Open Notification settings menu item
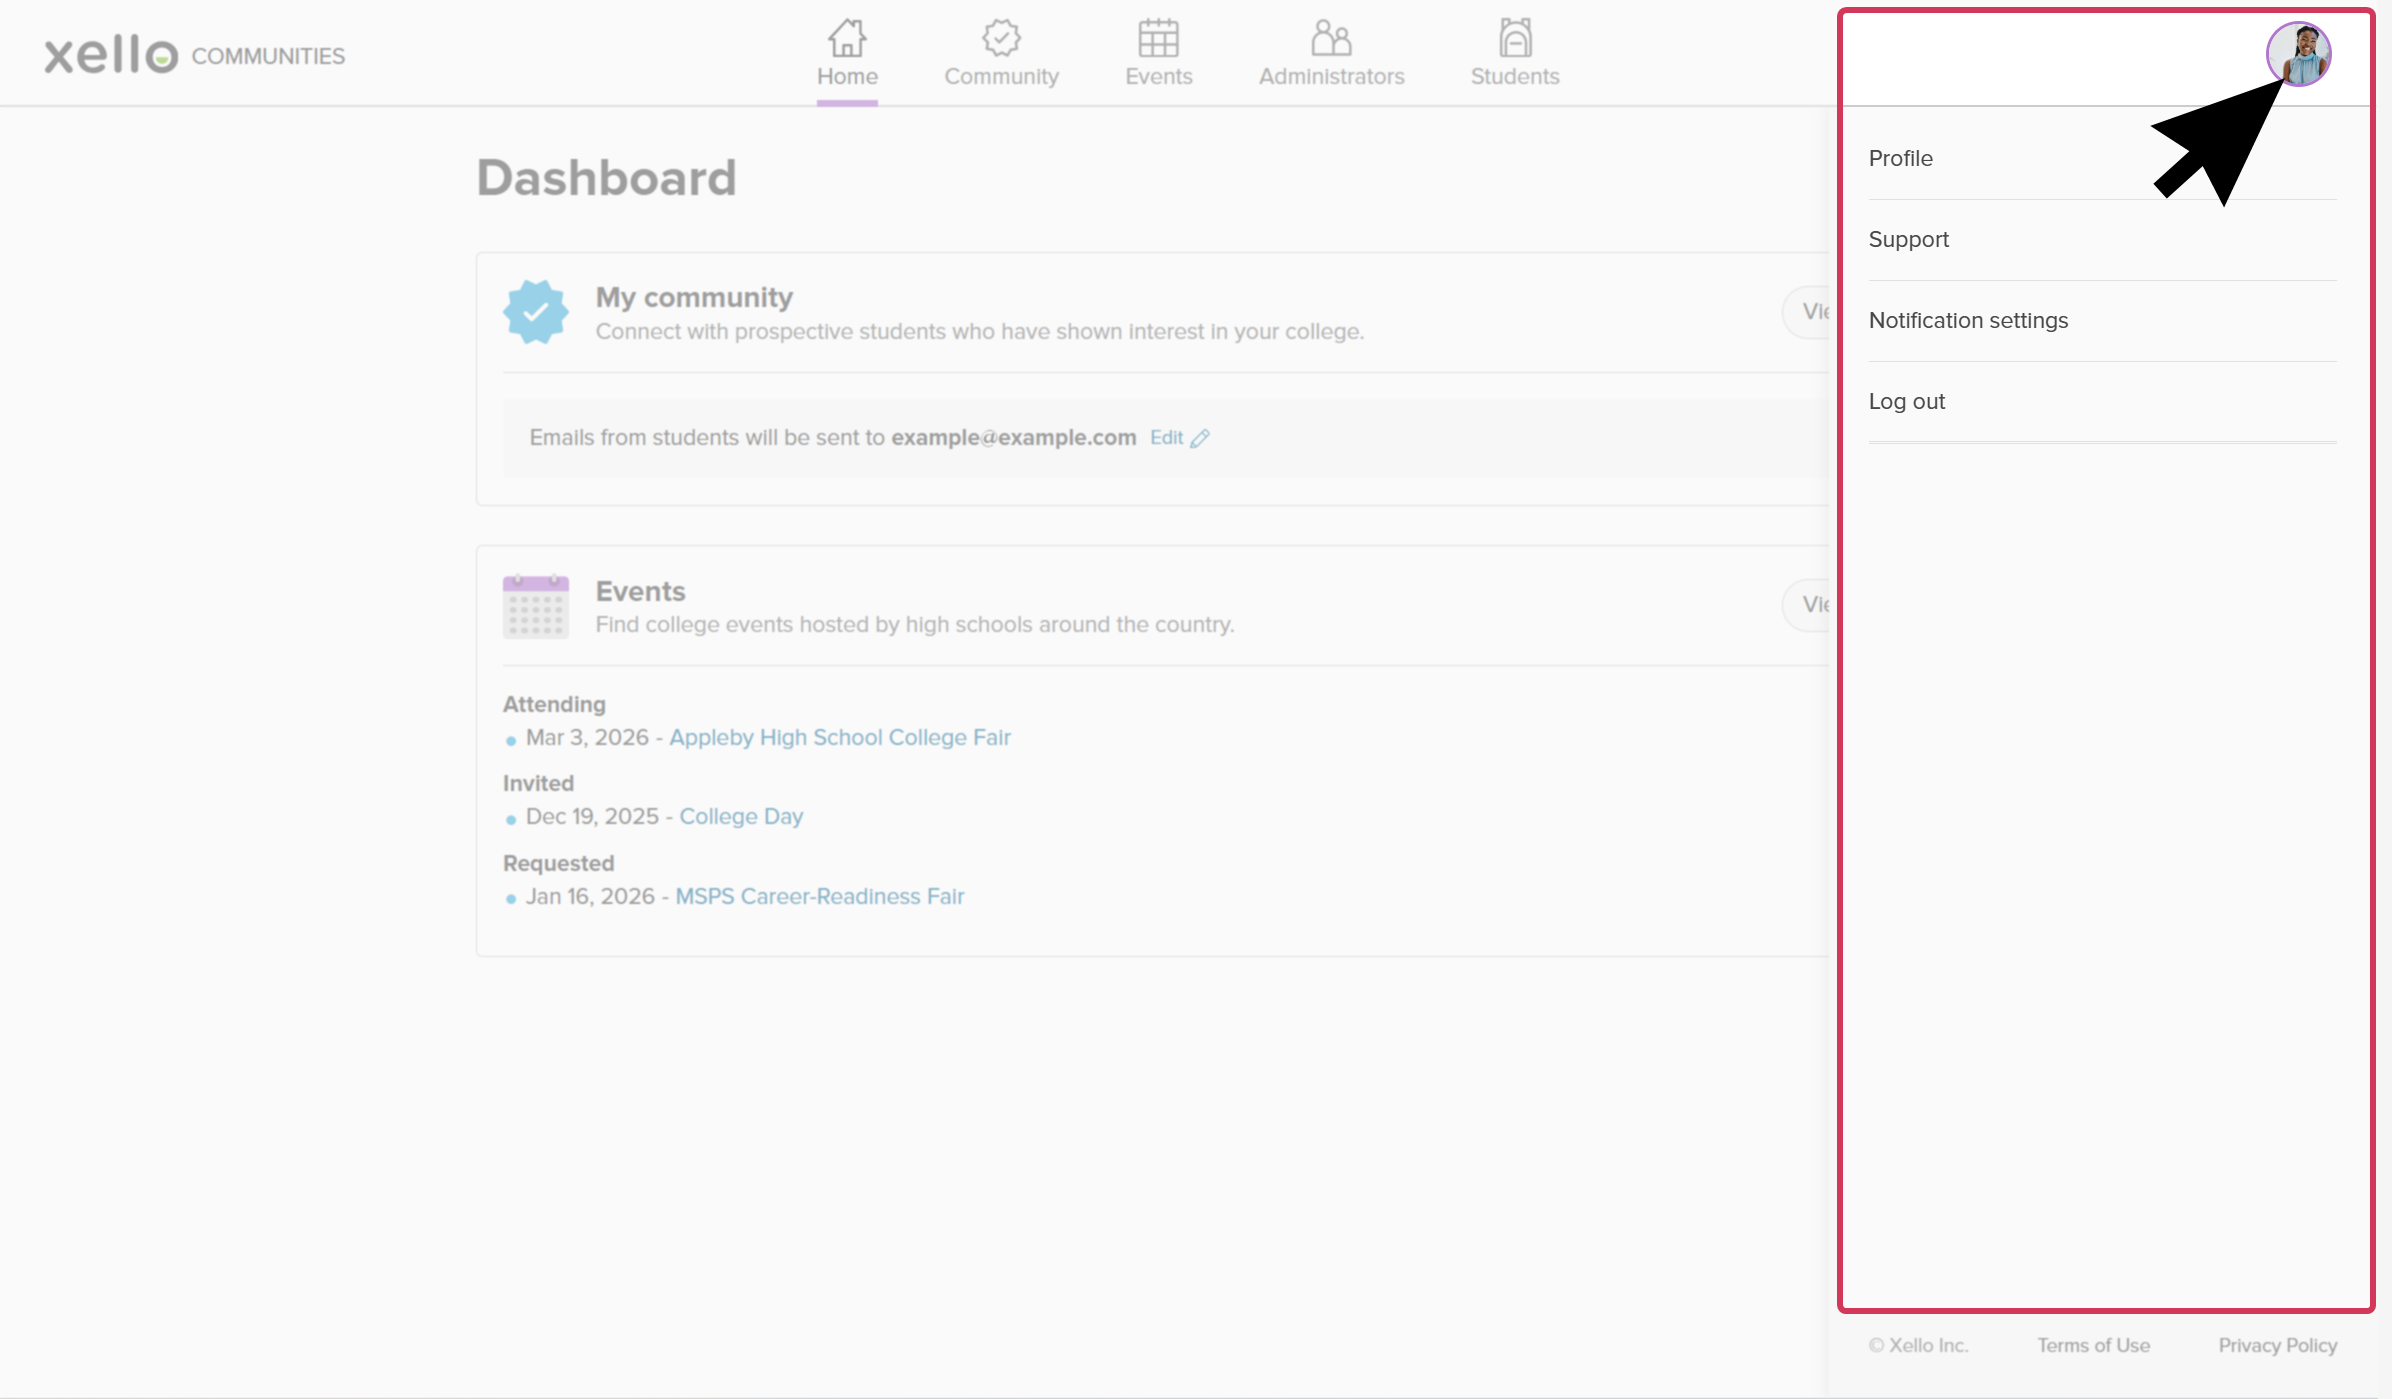 (1968, 320)
